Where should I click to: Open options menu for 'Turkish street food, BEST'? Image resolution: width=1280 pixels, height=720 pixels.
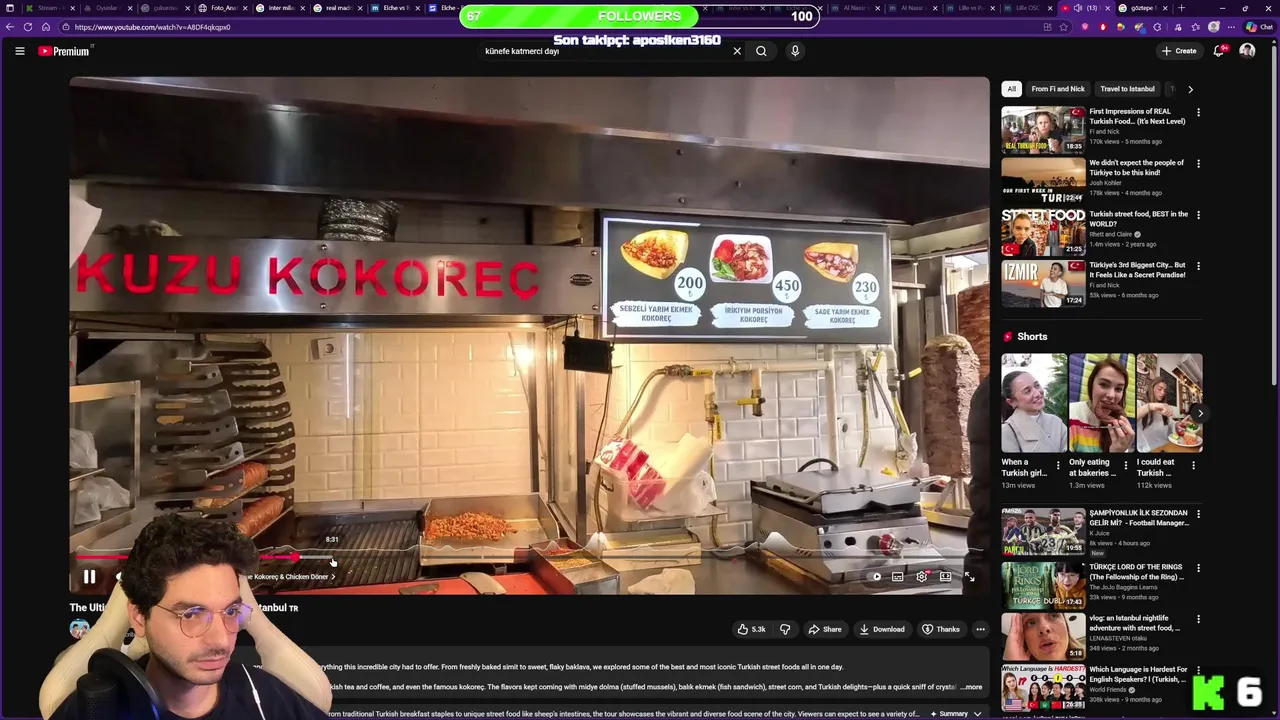(x=1198, y=215)
